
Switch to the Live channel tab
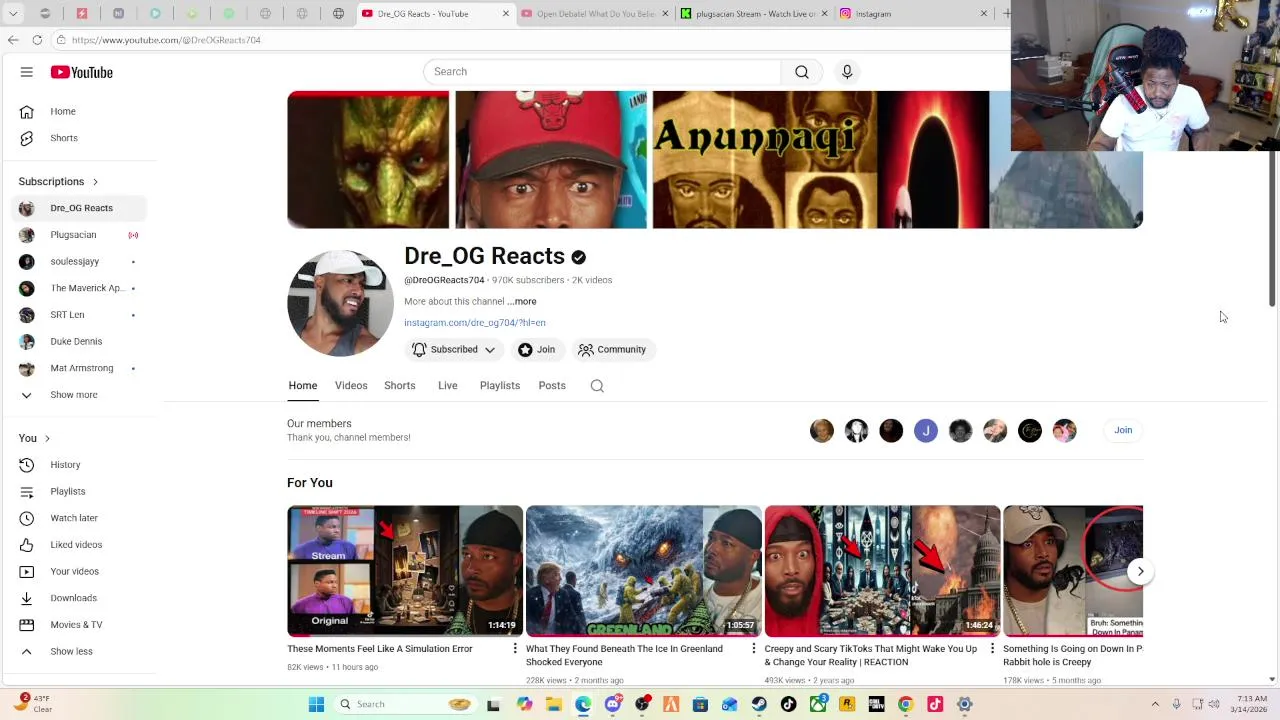click(x=448, y=386)
